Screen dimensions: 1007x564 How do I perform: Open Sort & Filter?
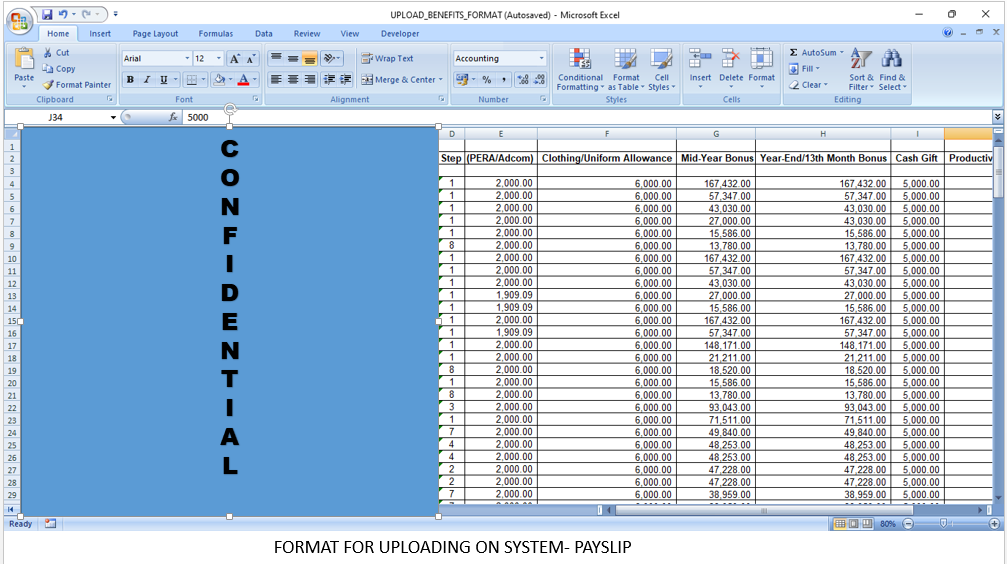click(x=861, y=69)
